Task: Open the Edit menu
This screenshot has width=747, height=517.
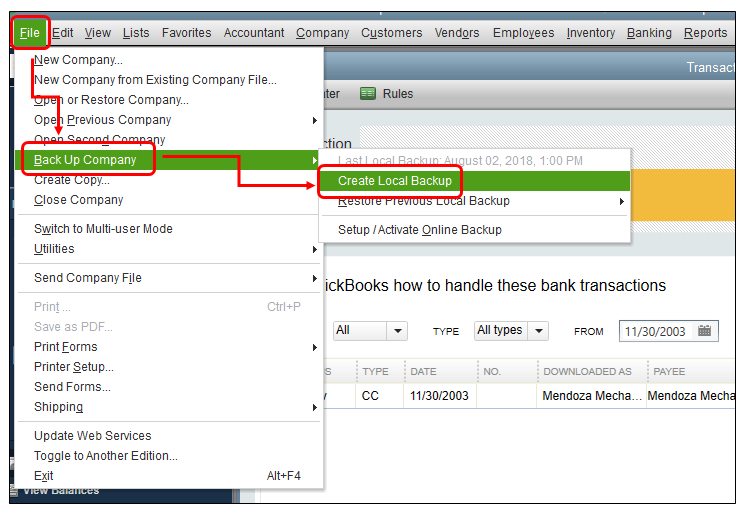Action: tap(62, 33)
